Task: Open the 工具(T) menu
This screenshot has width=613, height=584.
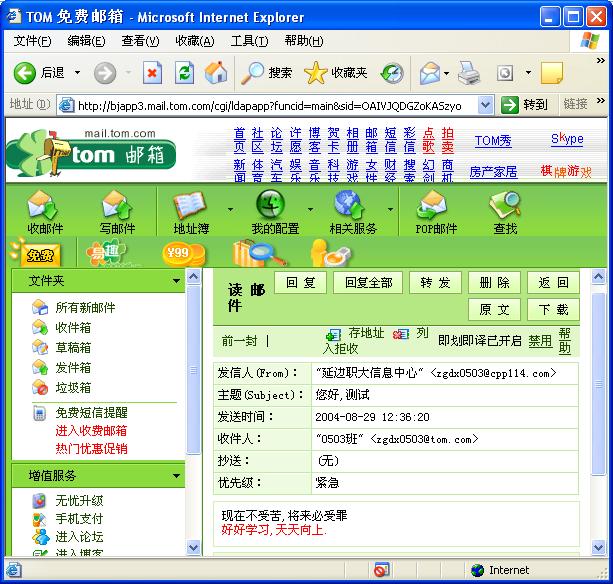Action: pyautogui.click(x=248, y=41)
